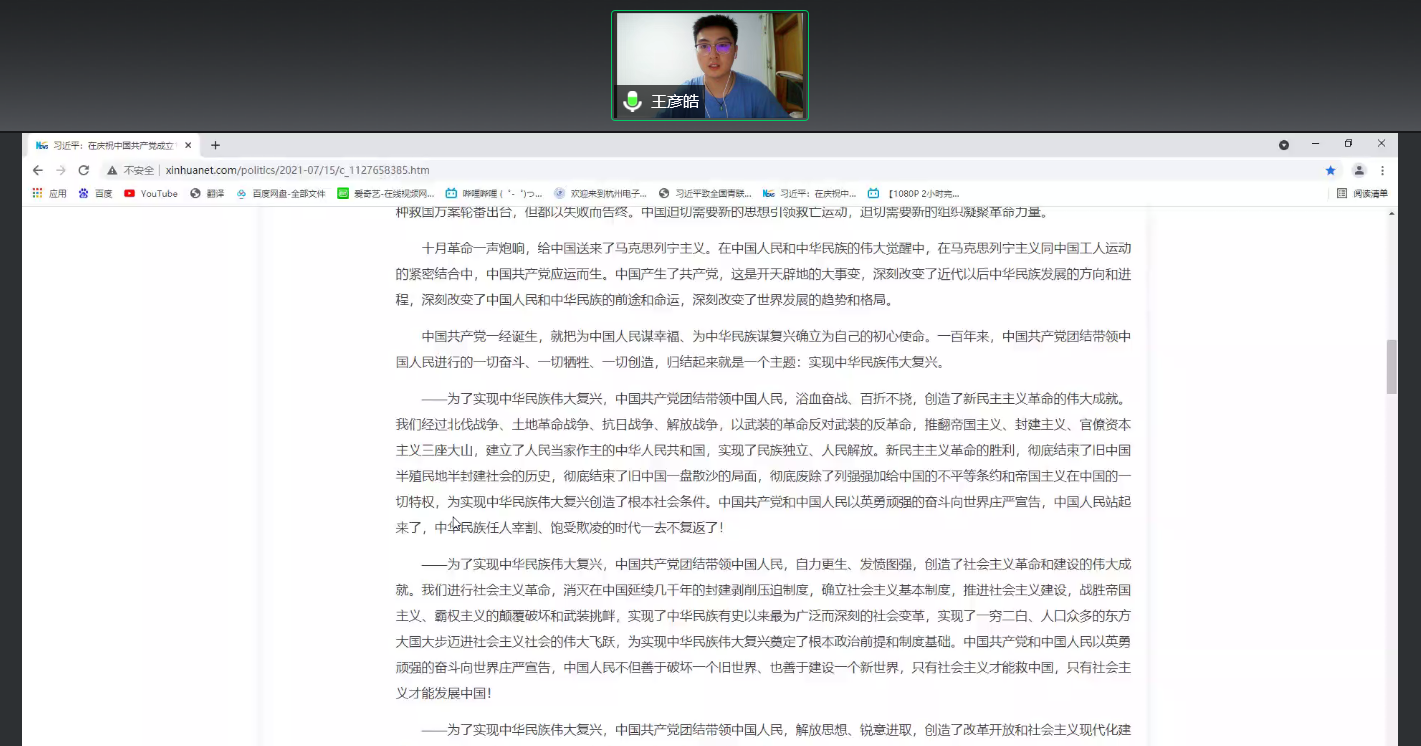Open Chrome three-dot menu

(x=1383, y=170)
